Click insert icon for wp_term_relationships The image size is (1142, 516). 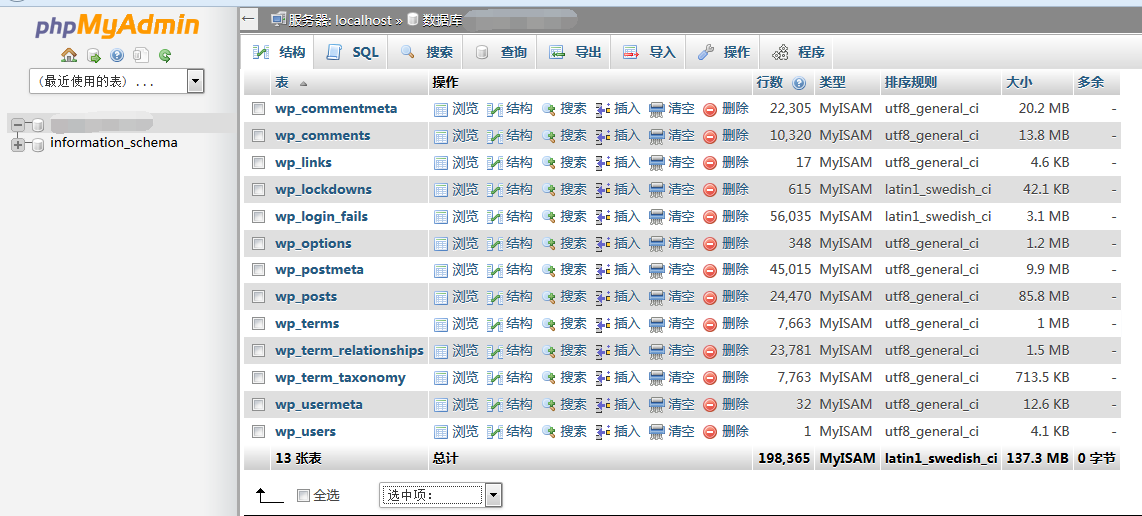(602, 351)
